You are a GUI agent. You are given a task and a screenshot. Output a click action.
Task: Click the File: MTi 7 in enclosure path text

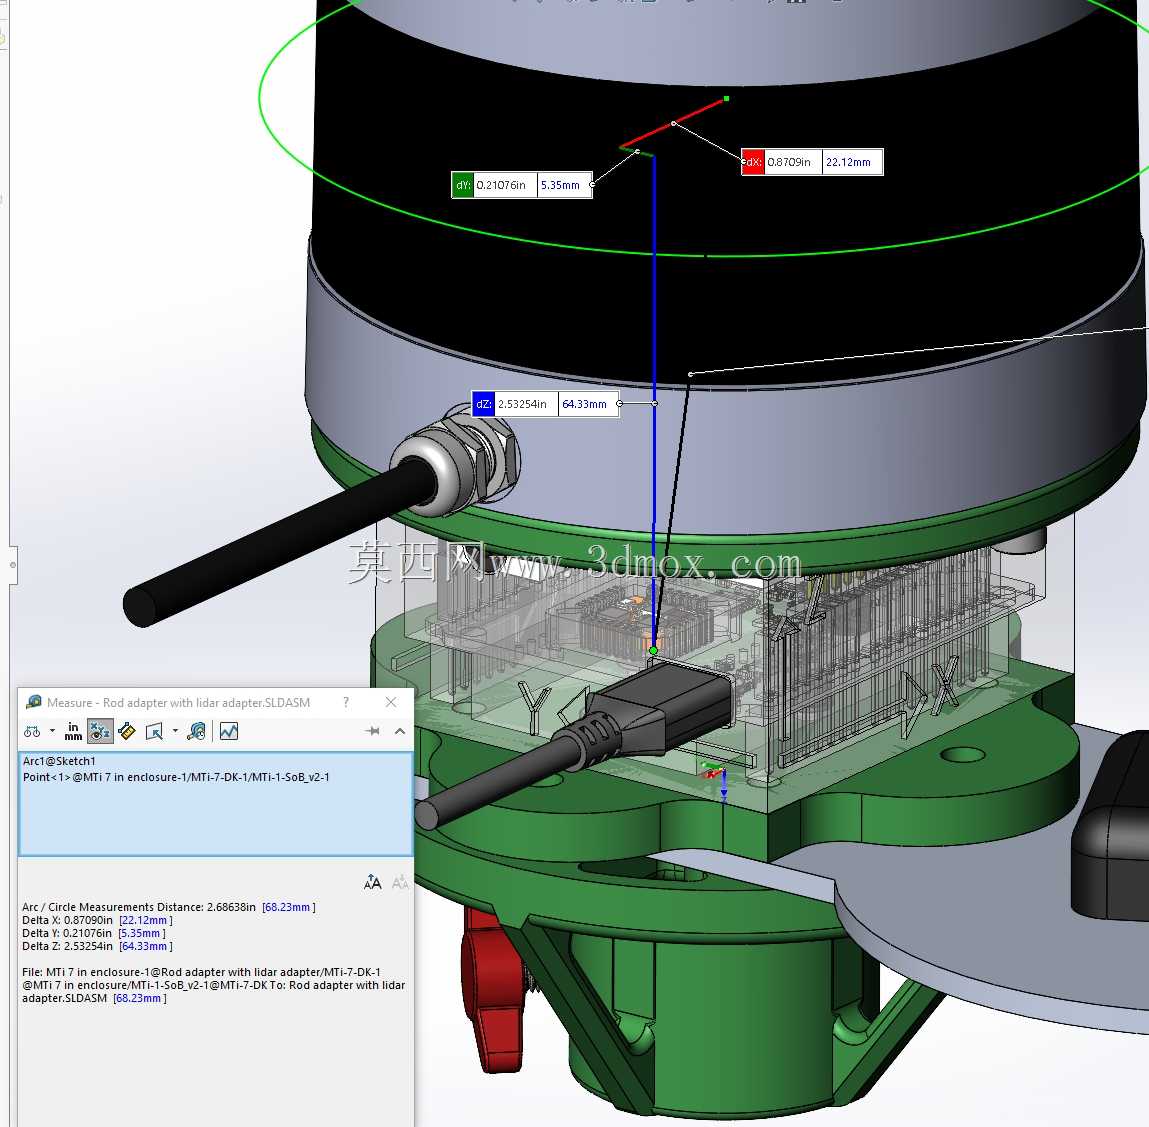(213, 985)
